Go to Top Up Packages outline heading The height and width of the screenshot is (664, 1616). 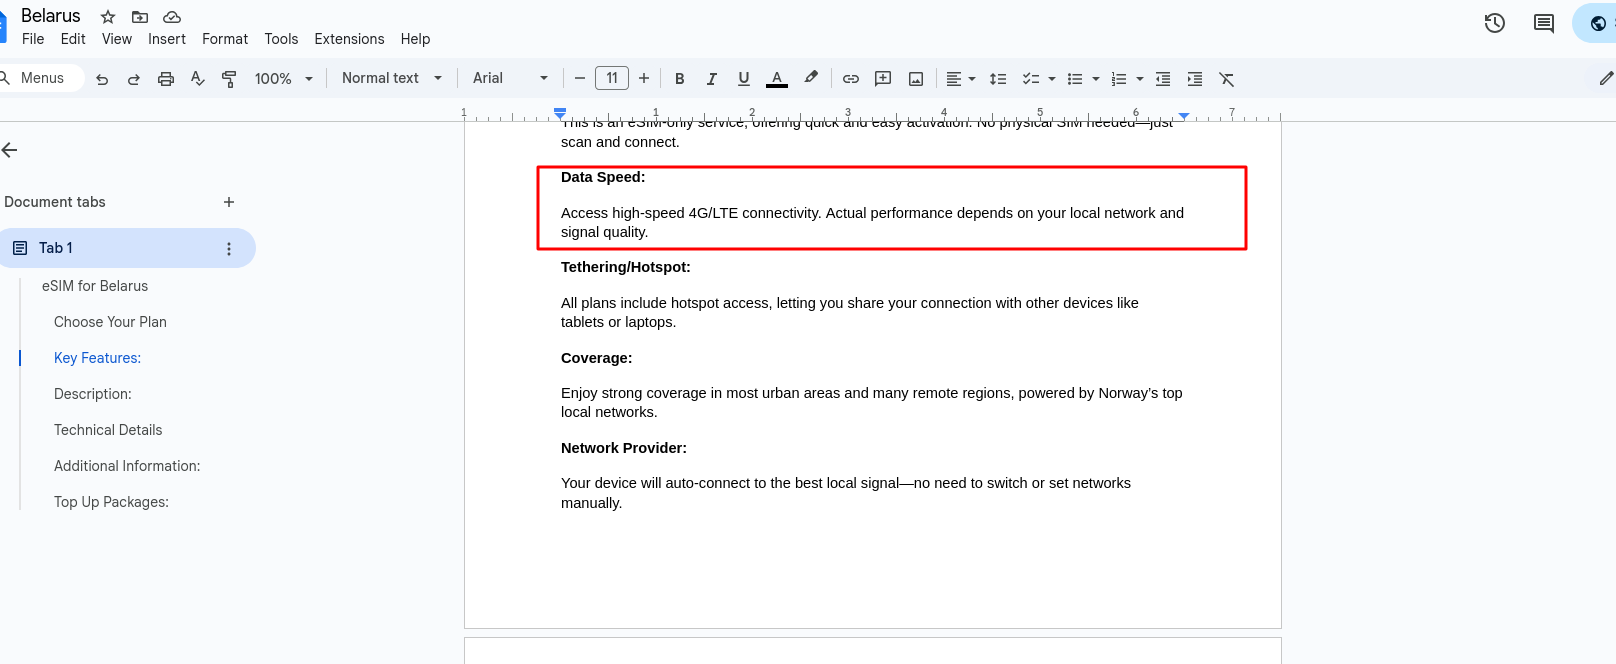pos(111,502)
